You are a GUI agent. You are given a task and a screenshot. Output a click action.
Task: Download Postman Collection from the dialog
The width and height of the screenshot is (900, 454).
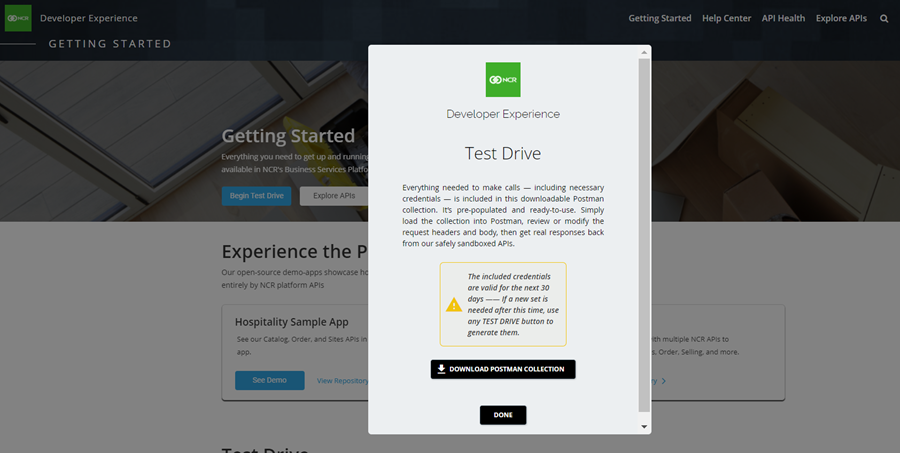(503, 369)
